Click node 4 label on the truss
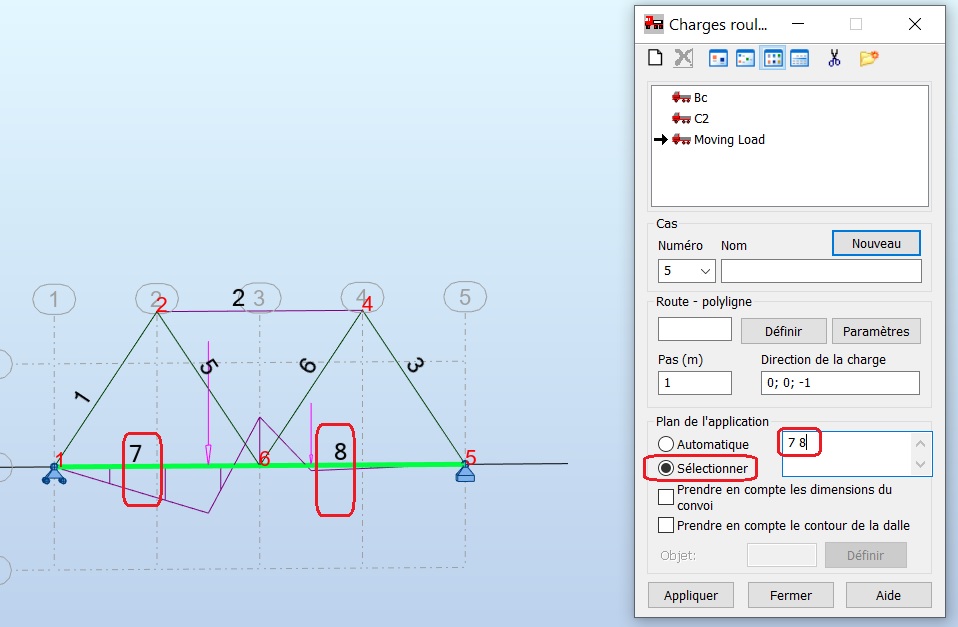 367,303
